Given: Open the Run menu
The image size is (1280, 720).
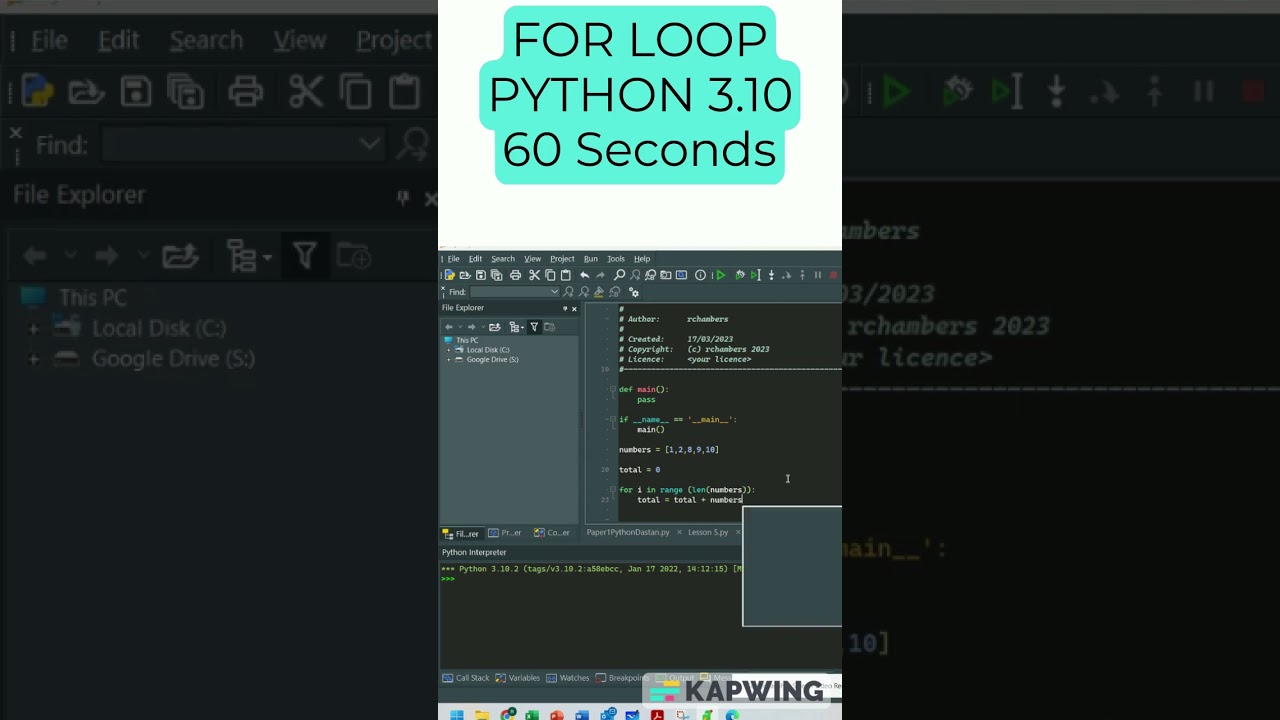Looking at the screenshot, I should (x=591, y=259).
